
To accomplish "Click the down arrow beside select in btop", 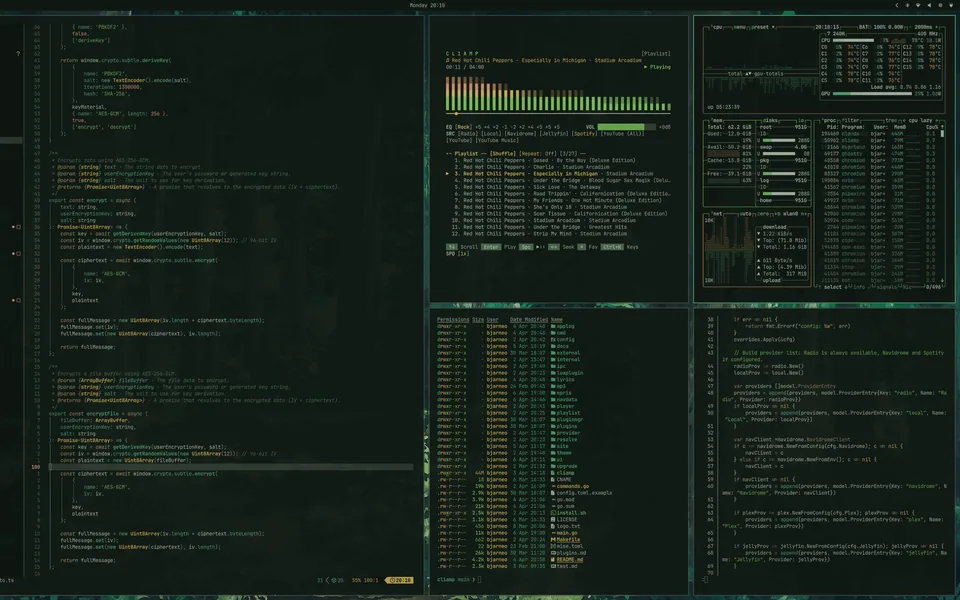I will coord(846,287).
